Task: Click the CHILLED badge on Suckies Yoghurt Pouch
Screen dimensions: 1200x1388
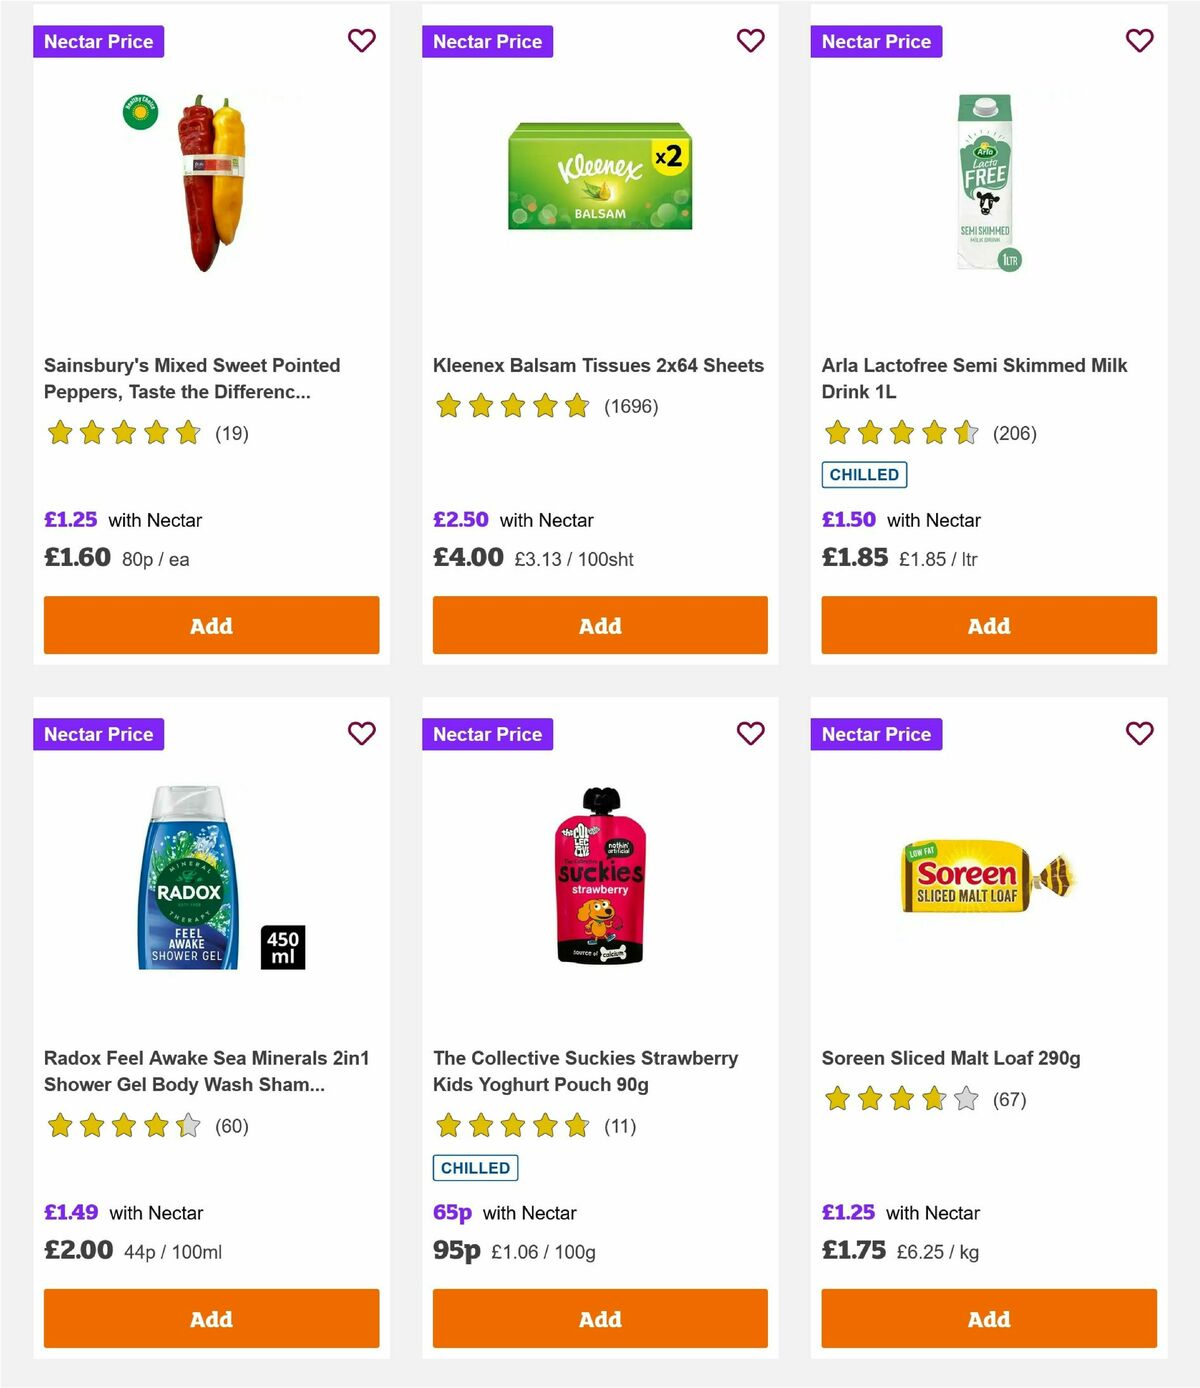Action: click(475, 1167)
